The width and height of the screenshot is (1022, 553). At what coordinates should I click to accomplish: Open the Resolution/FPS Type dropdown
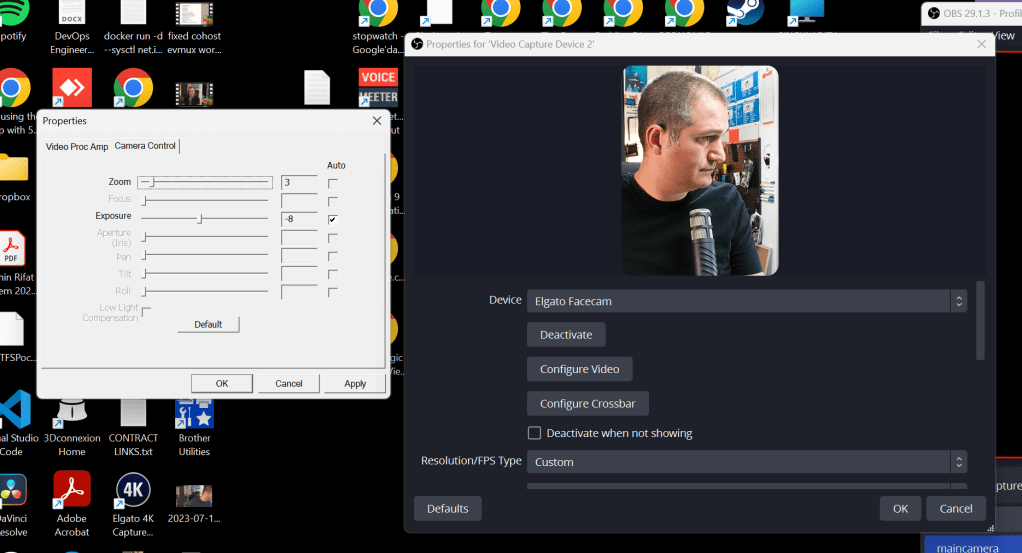pos(746,462)
